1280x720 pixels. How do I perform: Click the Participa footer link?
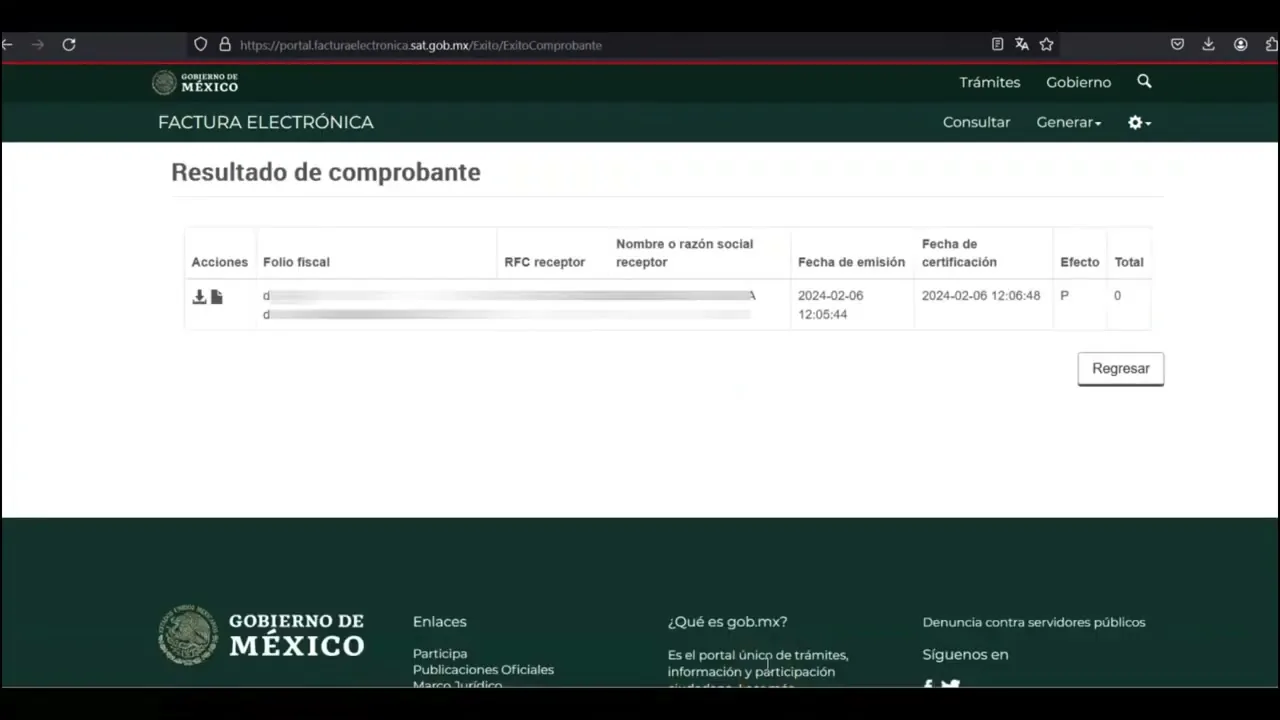point(440,653)
